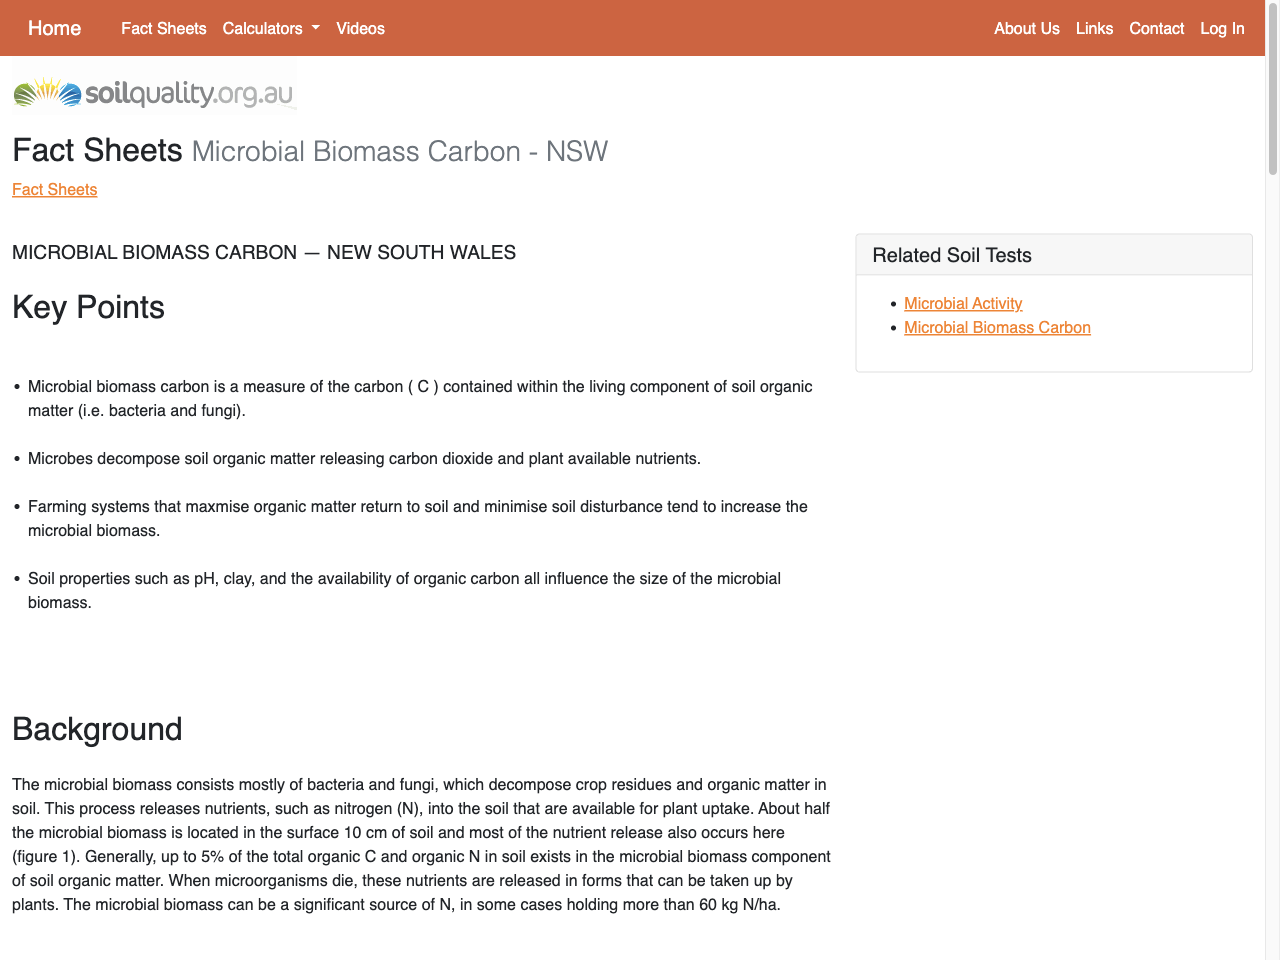Go to the Links page
The width and height of the screenshot is (1280, 960).
[x=1094, y=28]
